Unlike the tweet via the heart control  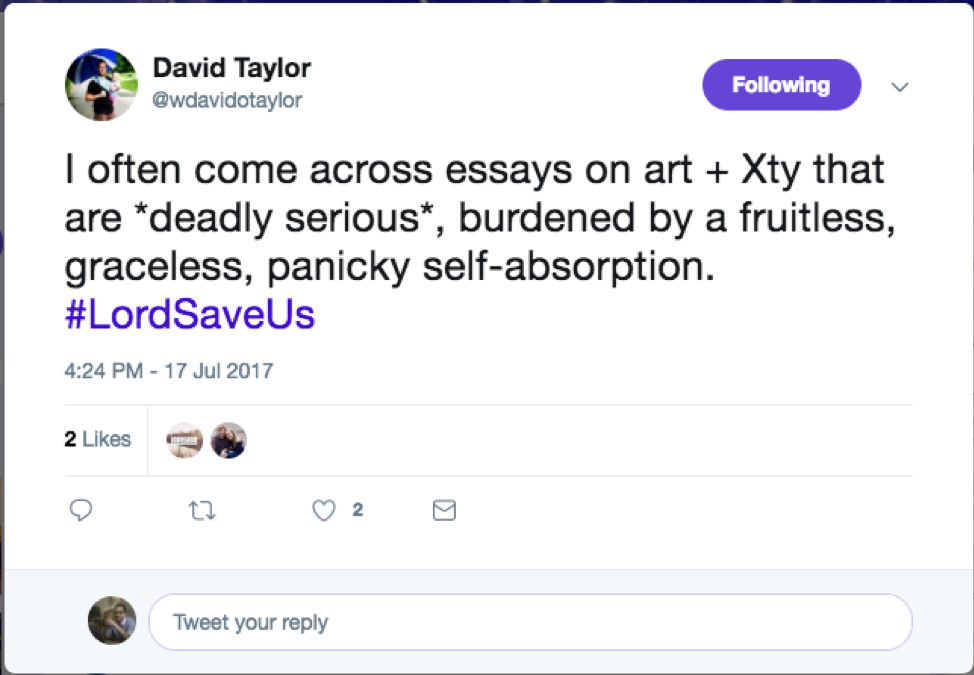tap(323, 510)
